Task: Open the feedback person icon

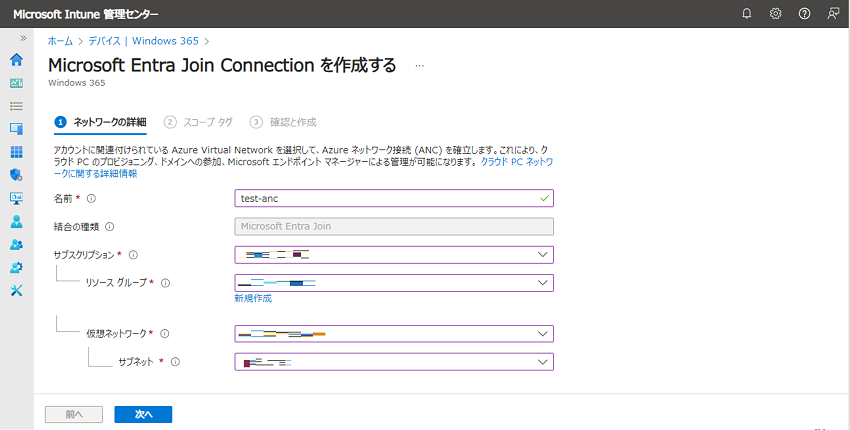Action: pyautogui.click(x=833, y=14)
